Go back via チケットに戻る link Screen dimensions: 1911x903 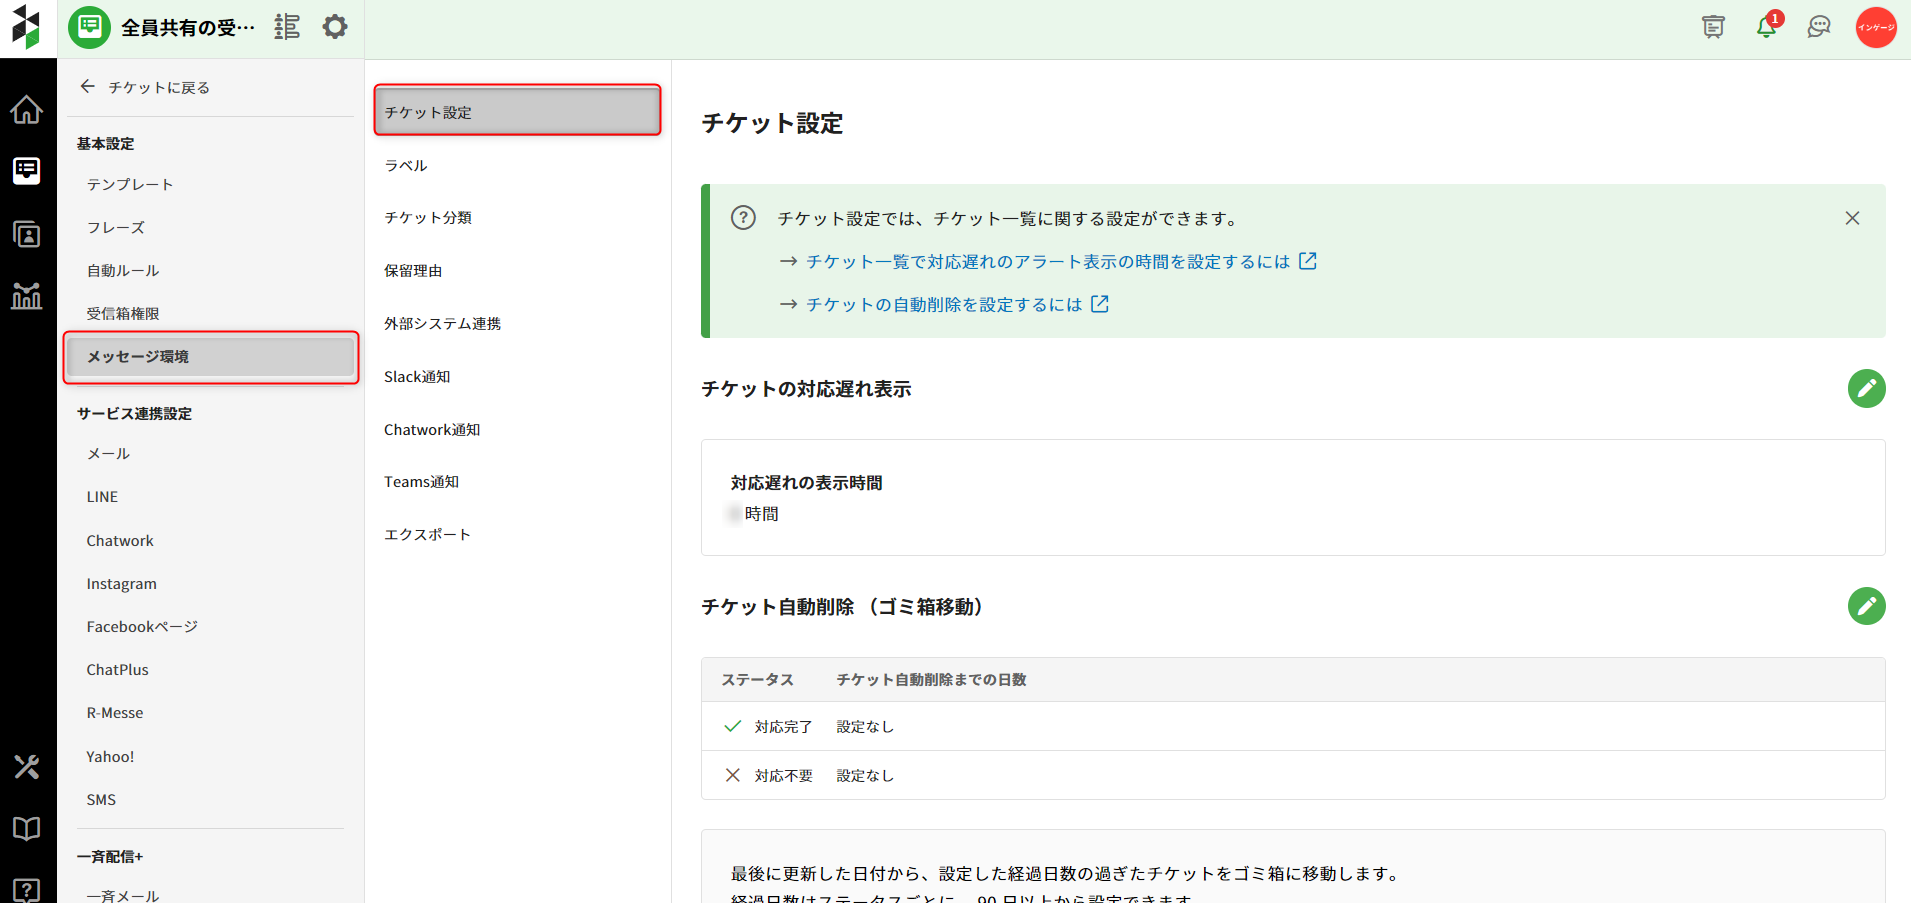(x=145, y=87)
